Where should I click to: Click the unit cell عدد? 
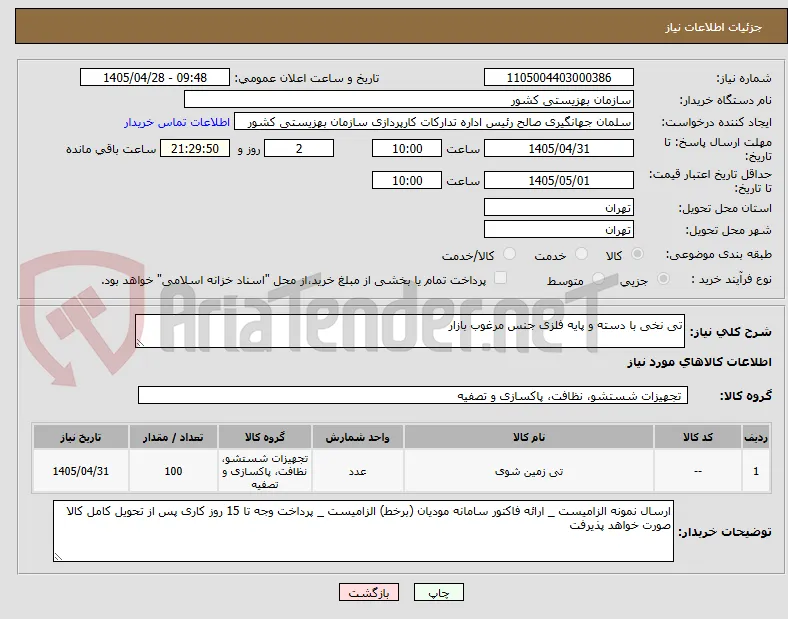357,471
